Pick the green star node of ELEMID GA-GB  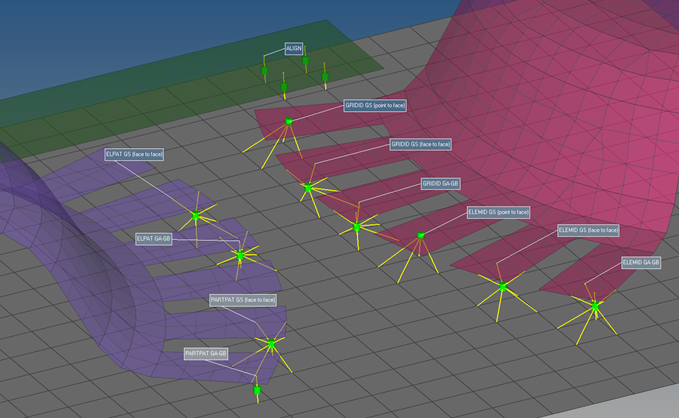tap(595, 306)
